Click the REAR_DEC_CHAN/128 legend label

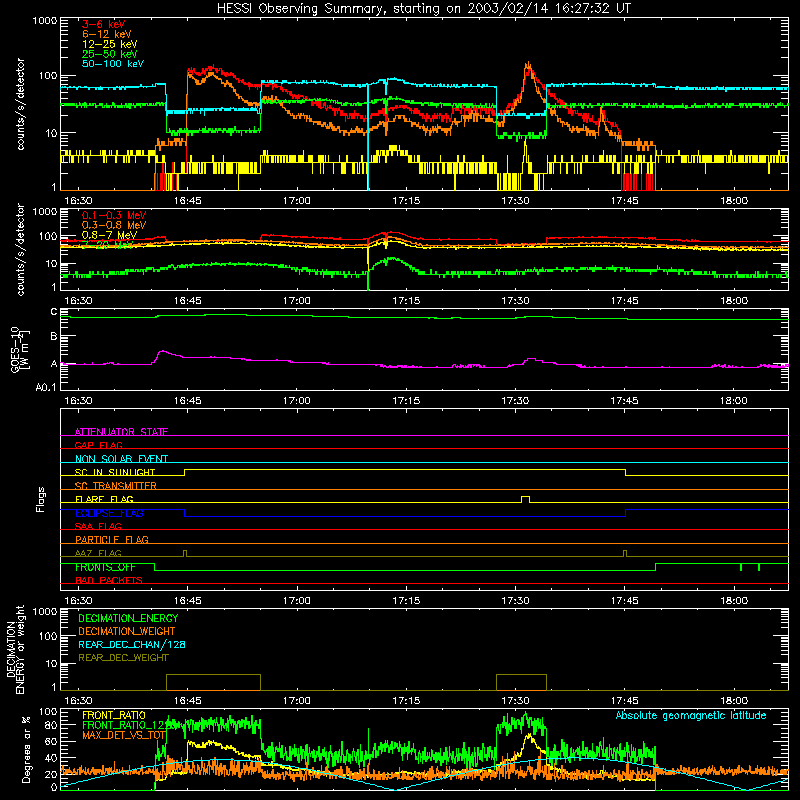point(132,644)
